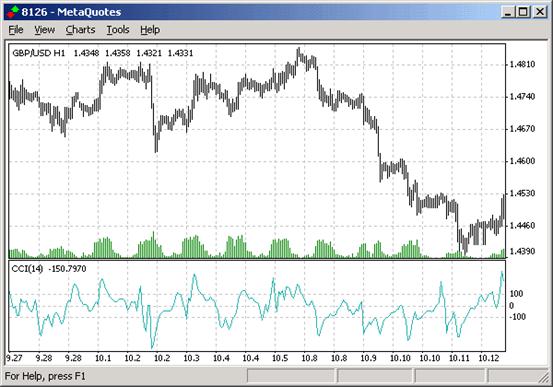Open the Help menu
The image size is (553, 387).
150,30
